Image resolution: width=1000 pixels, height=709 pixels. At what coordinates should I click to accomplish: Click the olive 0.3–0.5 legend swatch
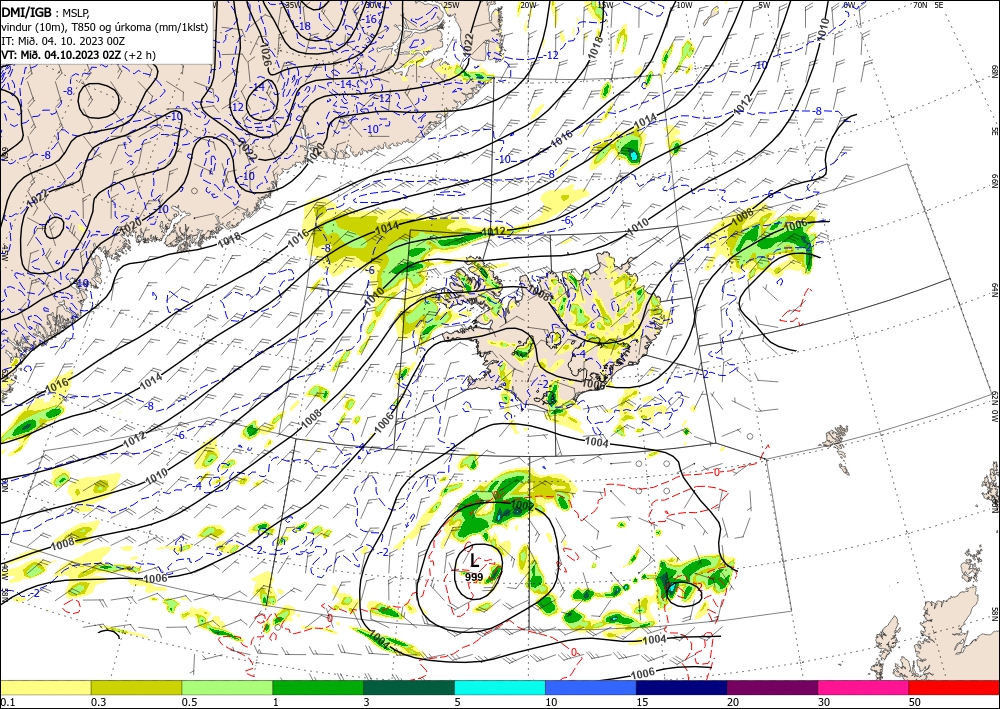(x=136, y=687)
